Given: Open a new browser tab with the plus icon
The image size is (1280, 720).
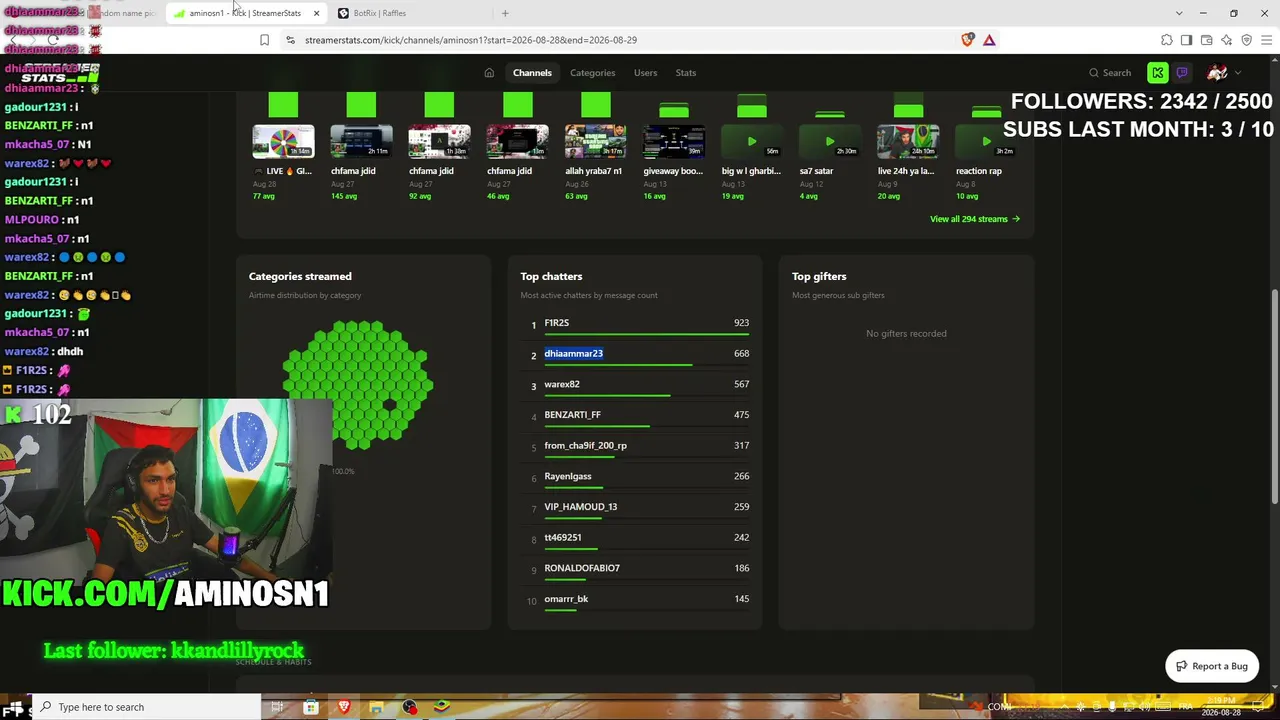Looking at the screenshot, I should click(x=505, y=13).
